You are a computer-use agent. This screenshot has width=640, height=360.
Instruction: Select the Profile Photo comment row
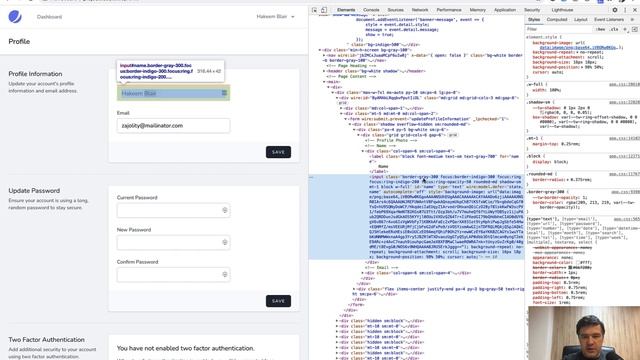[391, 140]
